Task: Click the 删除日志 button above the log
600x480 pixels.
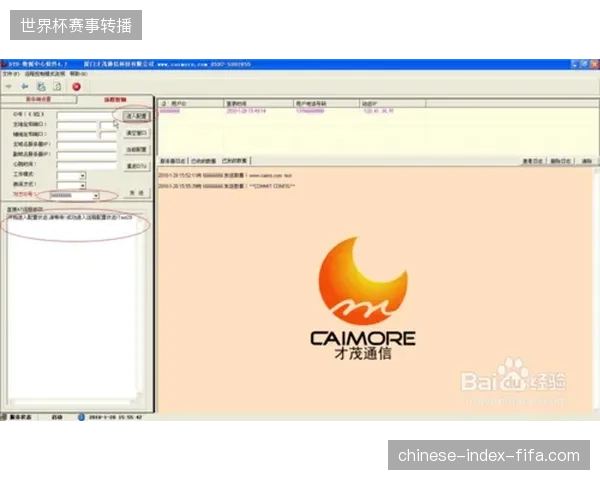Action: coord(561,161)
